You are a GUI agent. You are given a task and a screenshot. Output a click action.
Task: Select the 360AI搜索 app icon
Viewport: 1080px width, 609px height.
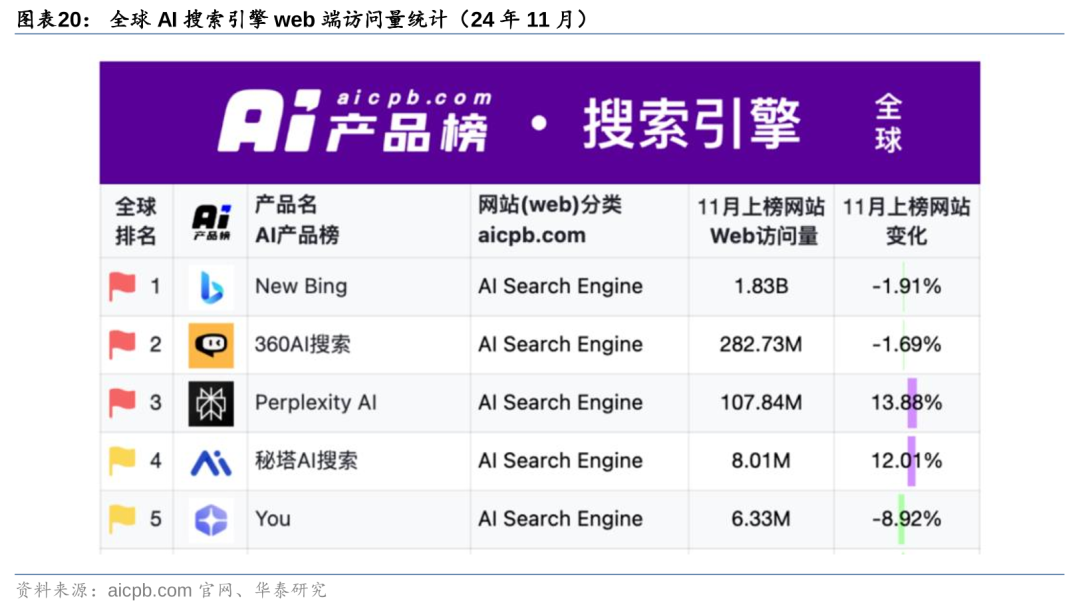(x=210, y=344)
